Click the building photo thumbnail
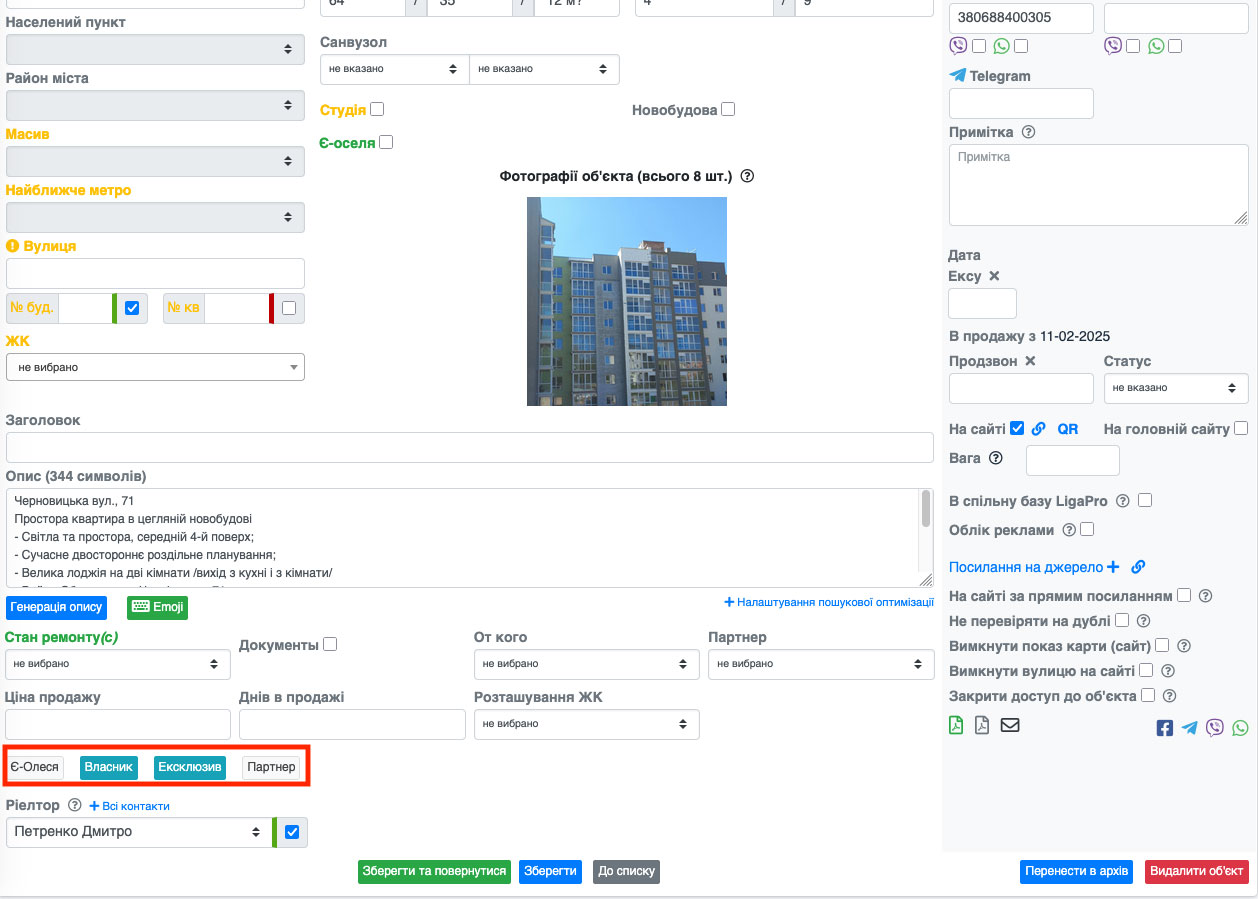This screenshot has height=899, width=1258. 627,301
